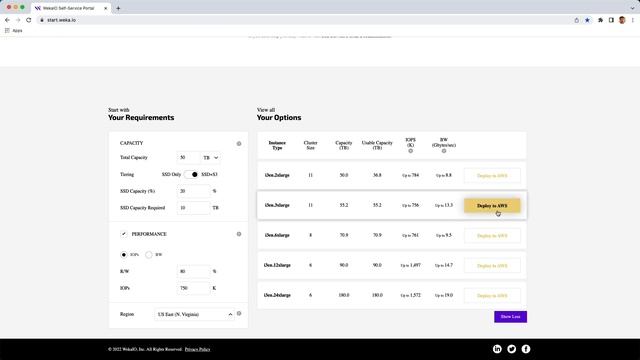Deploy i3en.24xlarge to AWS
Viewport: 640px width, 360px height.
point(492,296)
